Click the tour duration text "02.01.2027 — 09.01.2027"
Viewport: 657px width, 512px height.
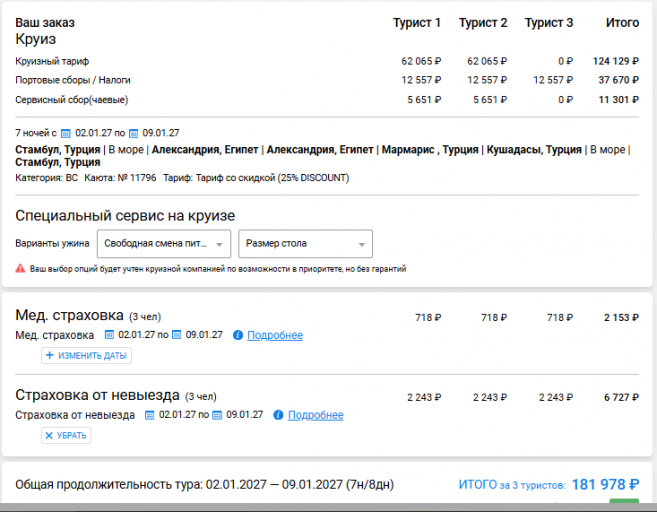(x=274, y=484)
